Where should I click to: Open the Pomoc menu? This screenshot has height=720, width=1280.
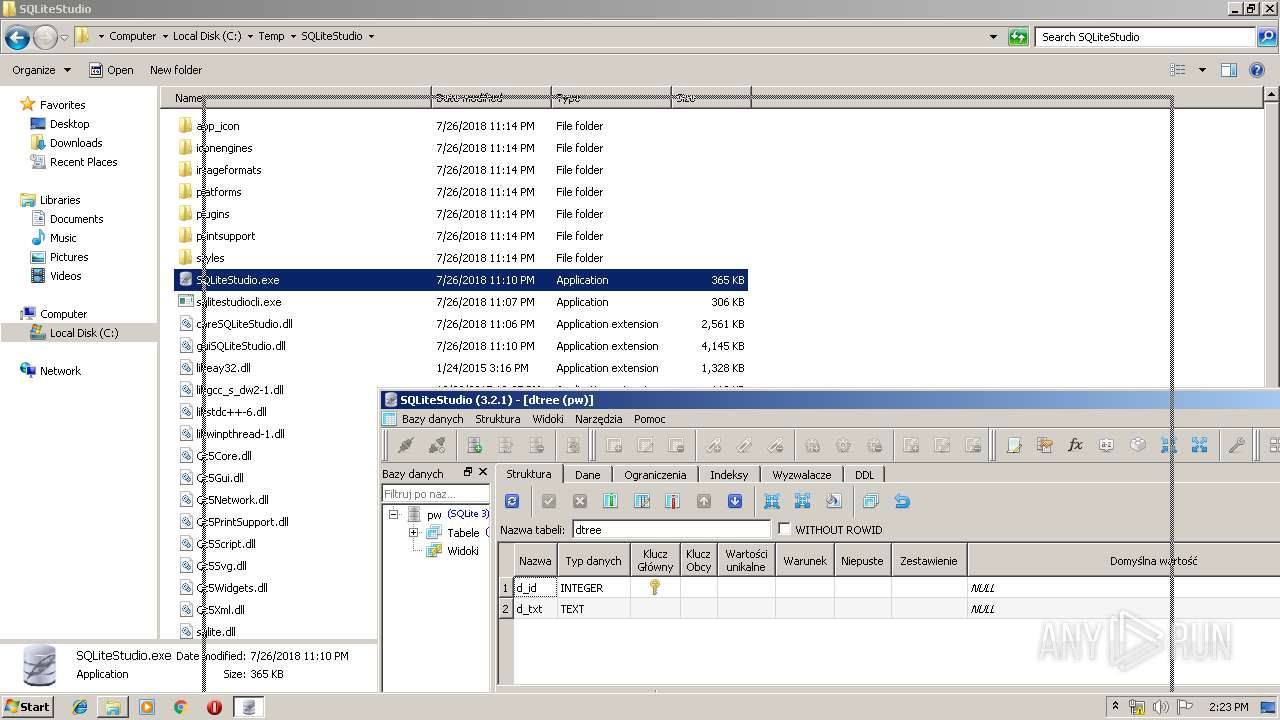[x=649, y=419]
